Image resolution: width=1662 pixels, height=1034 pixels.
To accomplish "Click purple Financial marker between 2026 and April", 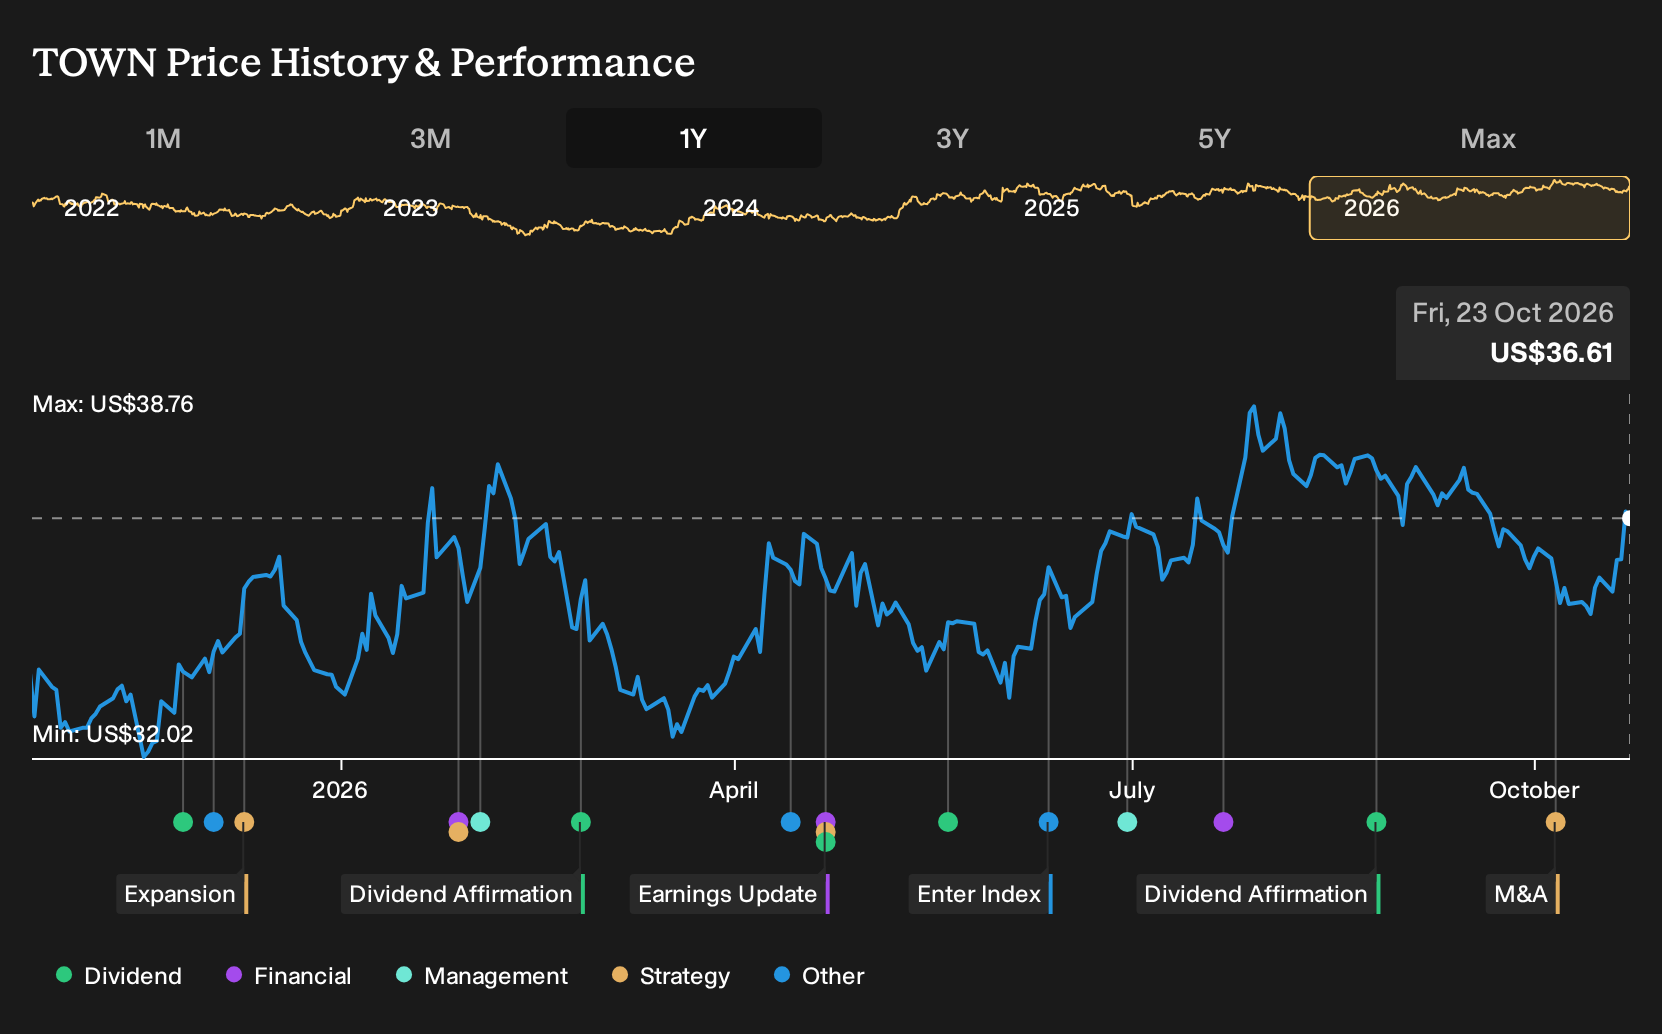I will [x=458, y=821].
